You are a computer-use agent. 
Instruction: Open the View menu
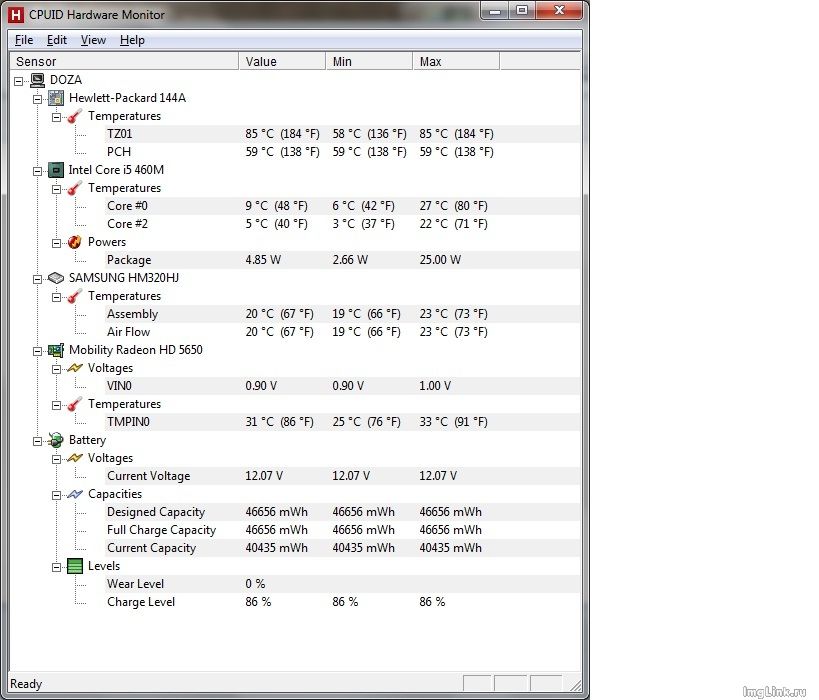(93, 40)
